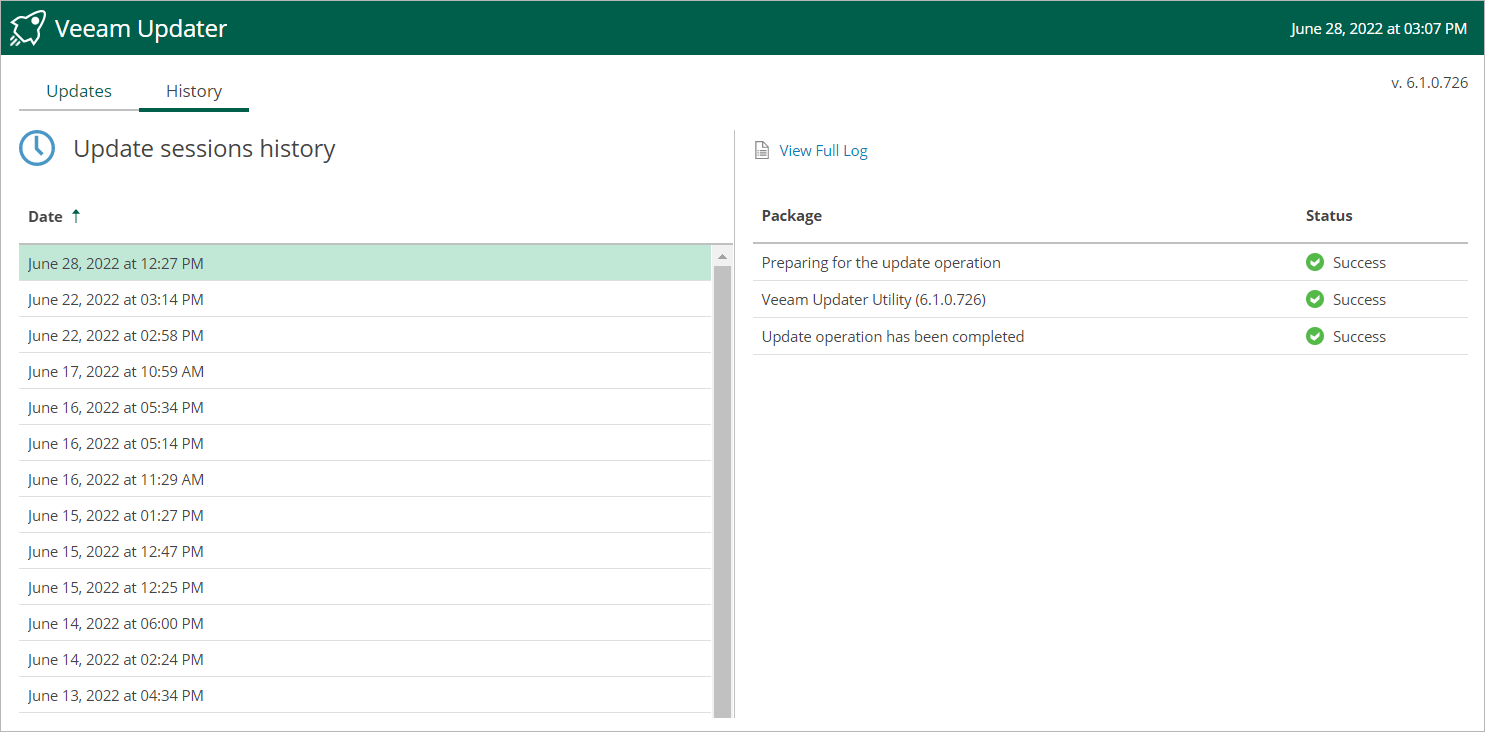Select the June 28, 2022 at 12:27 PM session

[116, 264]
